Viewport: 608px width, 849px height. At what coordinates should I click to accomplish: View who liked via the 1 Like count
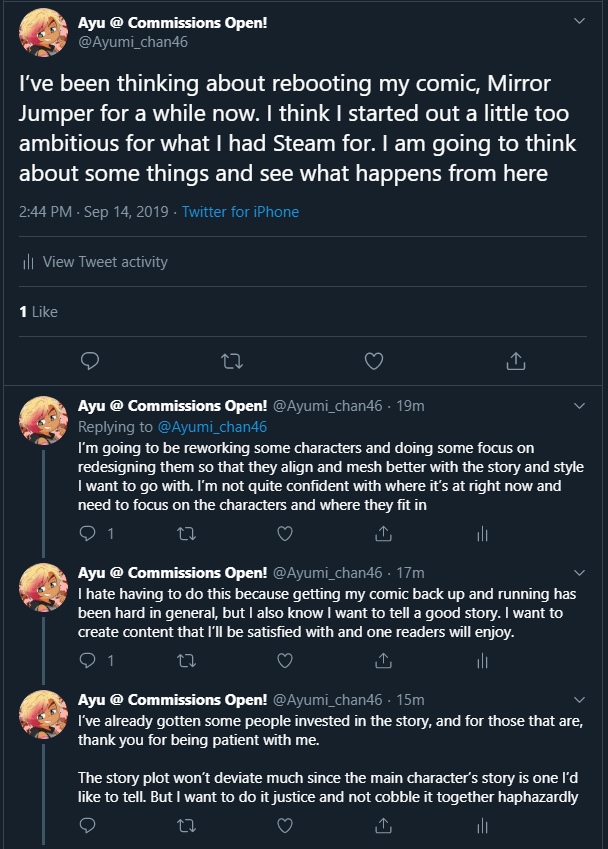[x=38, y=312]
